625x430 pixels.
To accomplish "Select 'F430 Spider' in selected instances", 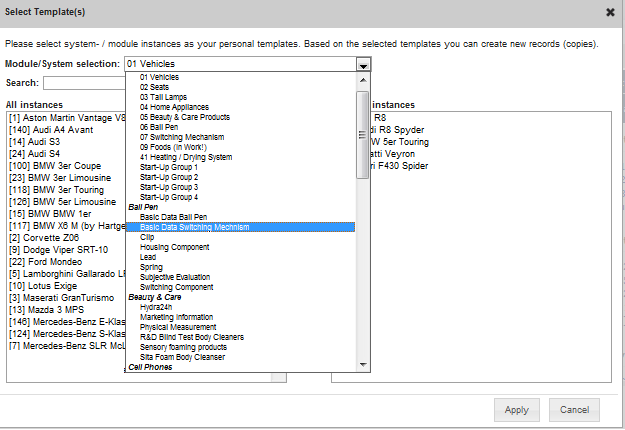I will pyautogui.click(x=399, y=166).
